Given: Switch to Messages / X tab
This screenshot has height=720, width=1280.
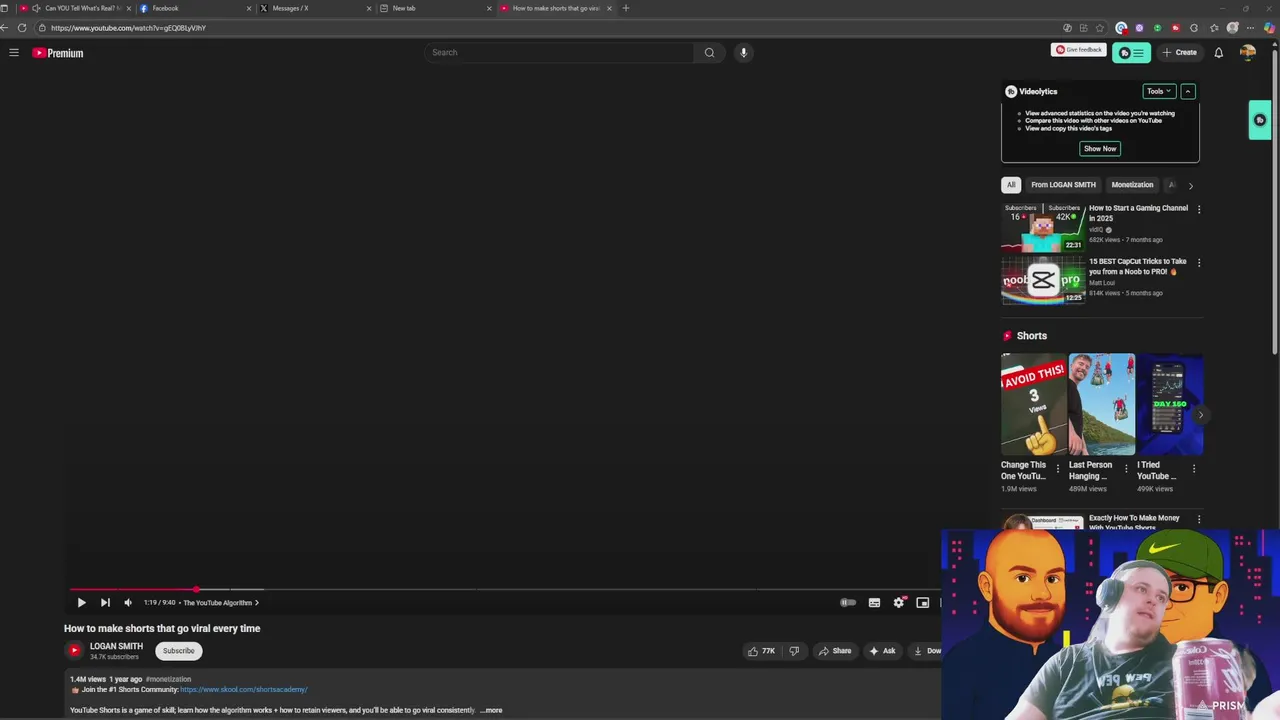Looking at the screenshot, I should [316, 8].
